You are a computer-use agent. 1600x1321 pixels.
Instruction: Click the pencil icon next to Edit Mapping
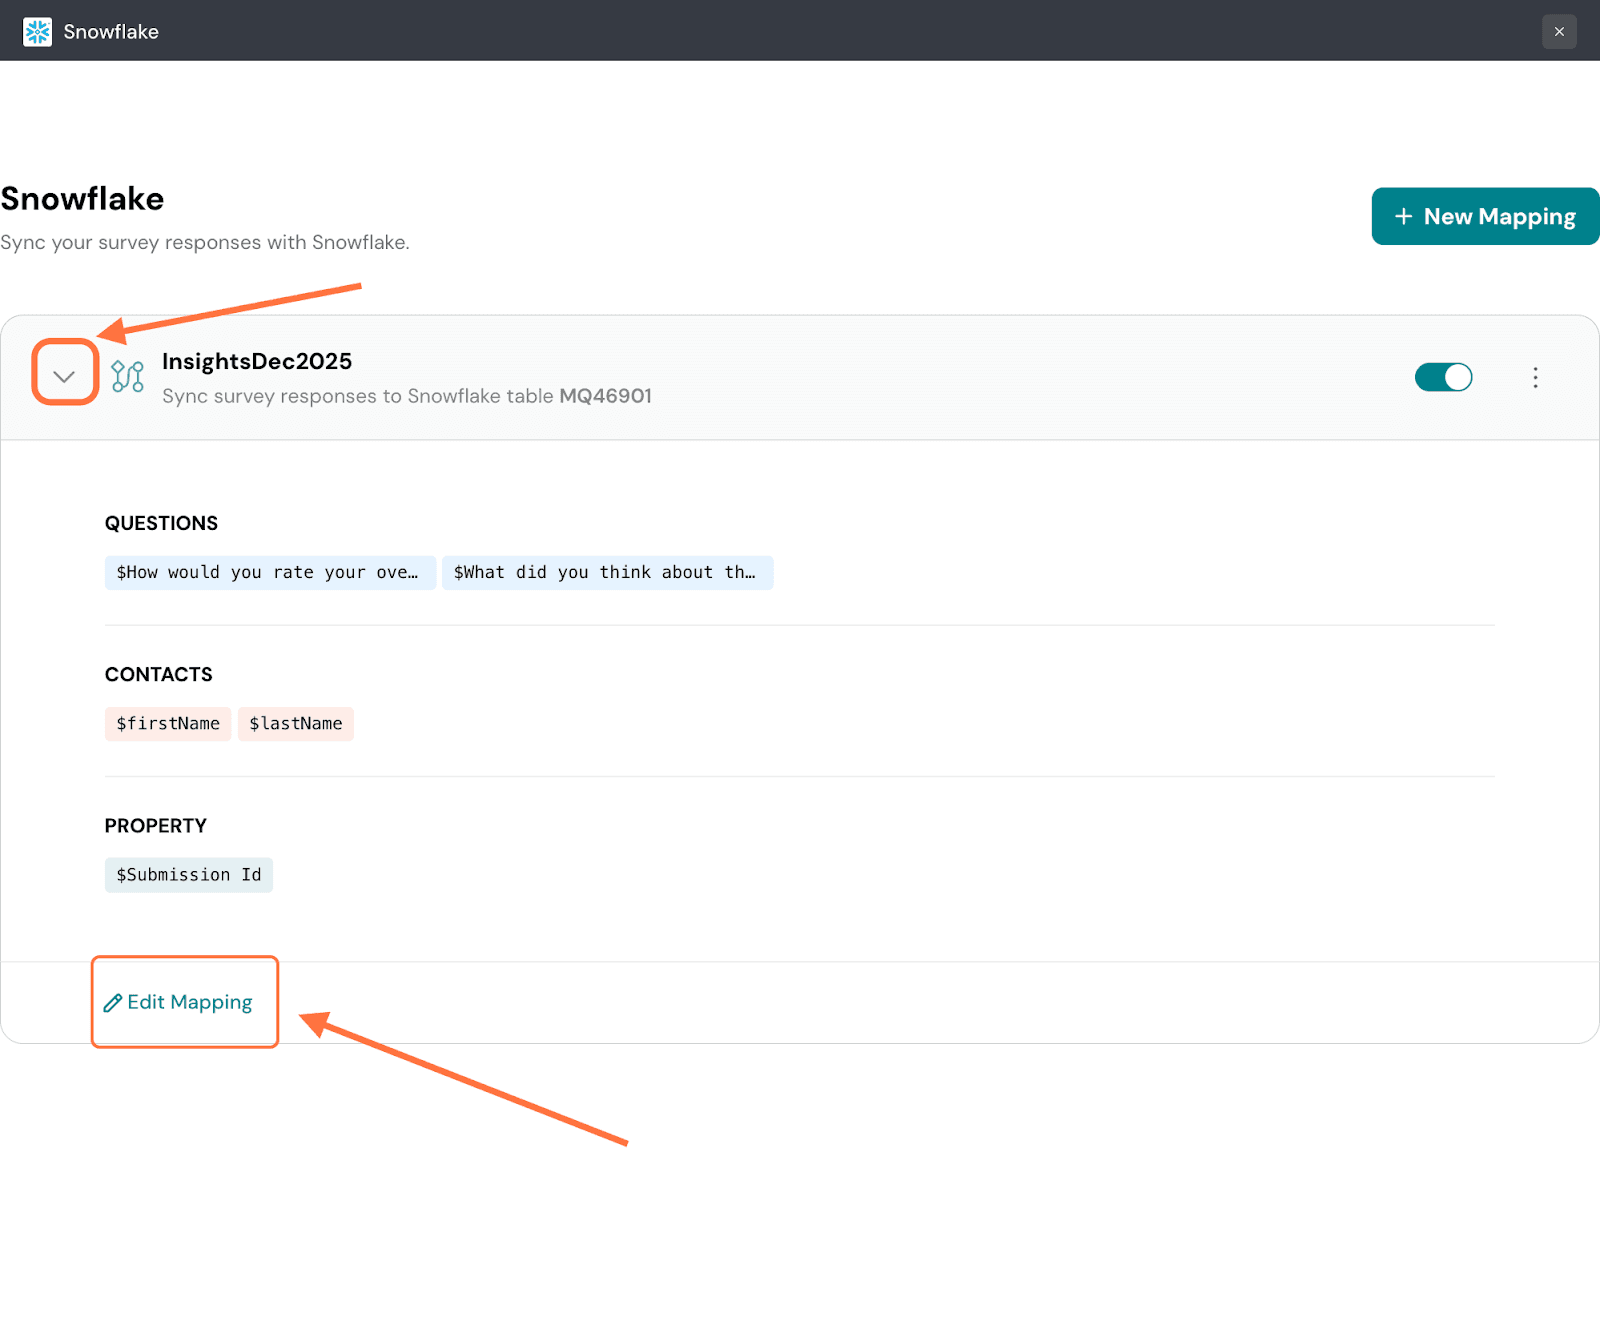113,1003
